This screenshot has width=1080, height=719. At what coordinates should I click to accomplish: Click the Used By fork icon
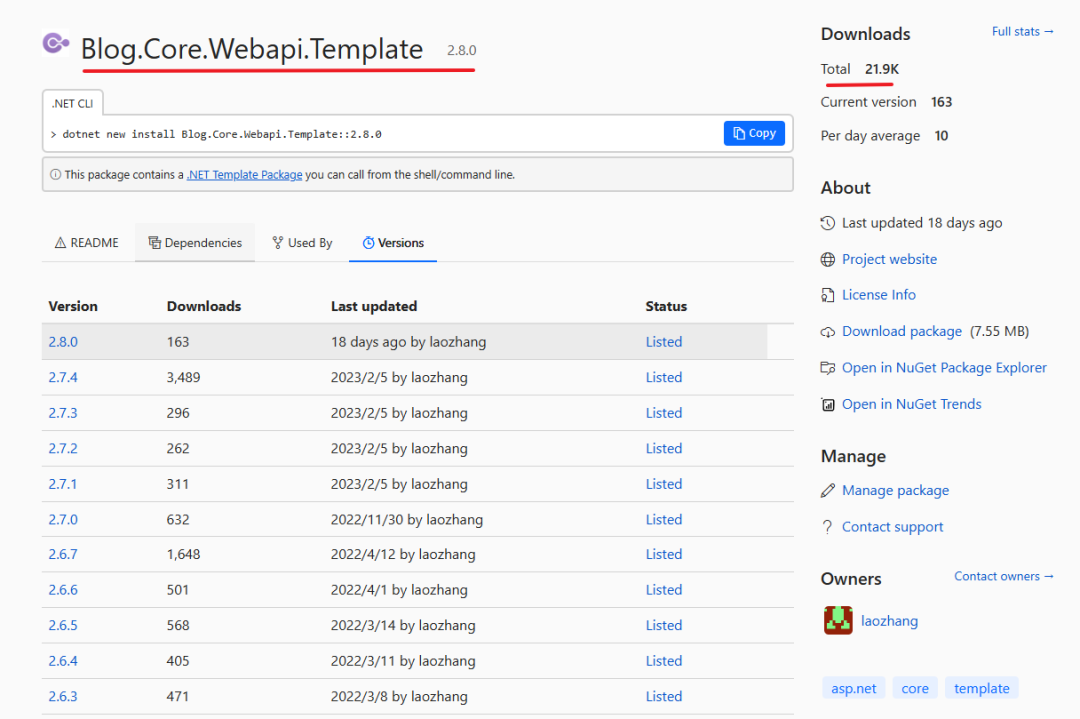pos(278,242)
